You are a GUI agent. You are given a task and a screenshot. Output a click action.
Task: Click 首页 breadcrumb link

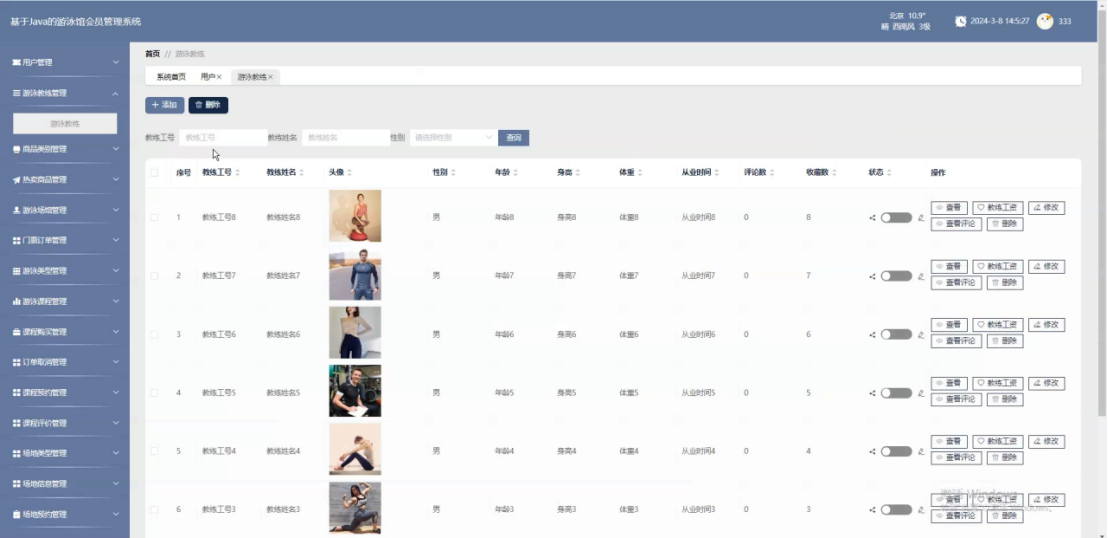point(153,54)
